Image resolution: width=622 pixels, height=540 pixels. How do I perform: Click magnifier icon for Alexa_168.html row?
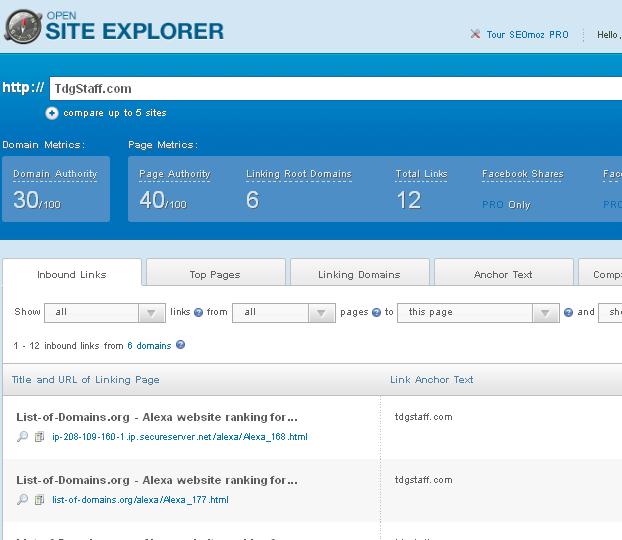[23, 436]
